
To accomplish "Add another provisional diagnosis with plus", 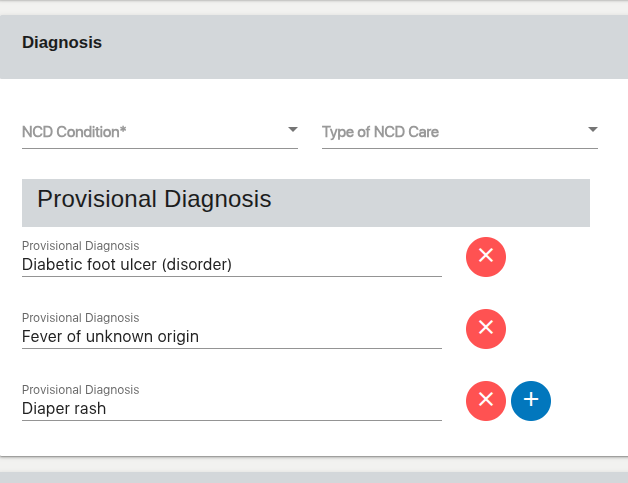I will (x=531, y=400).
